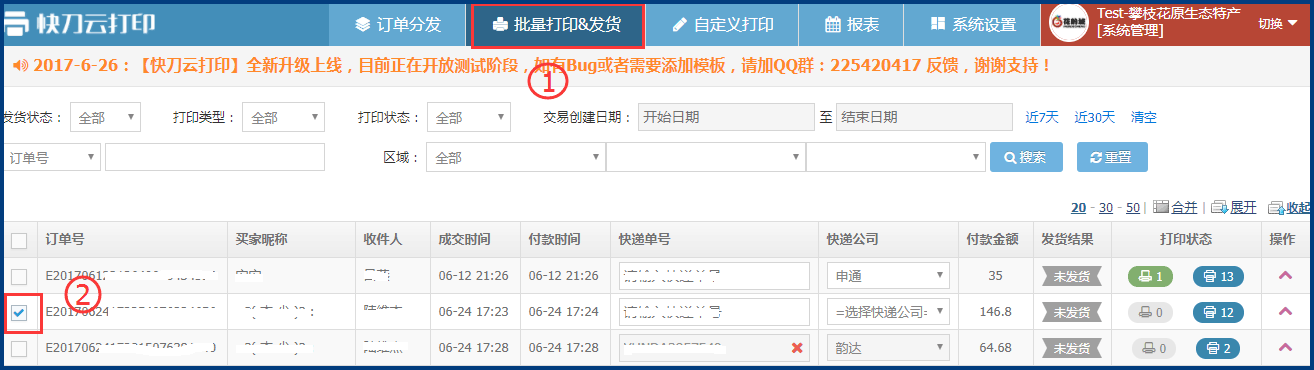Open the 订单分发 tab
The image size is (1314, 370).
click(x=399, y=25)
